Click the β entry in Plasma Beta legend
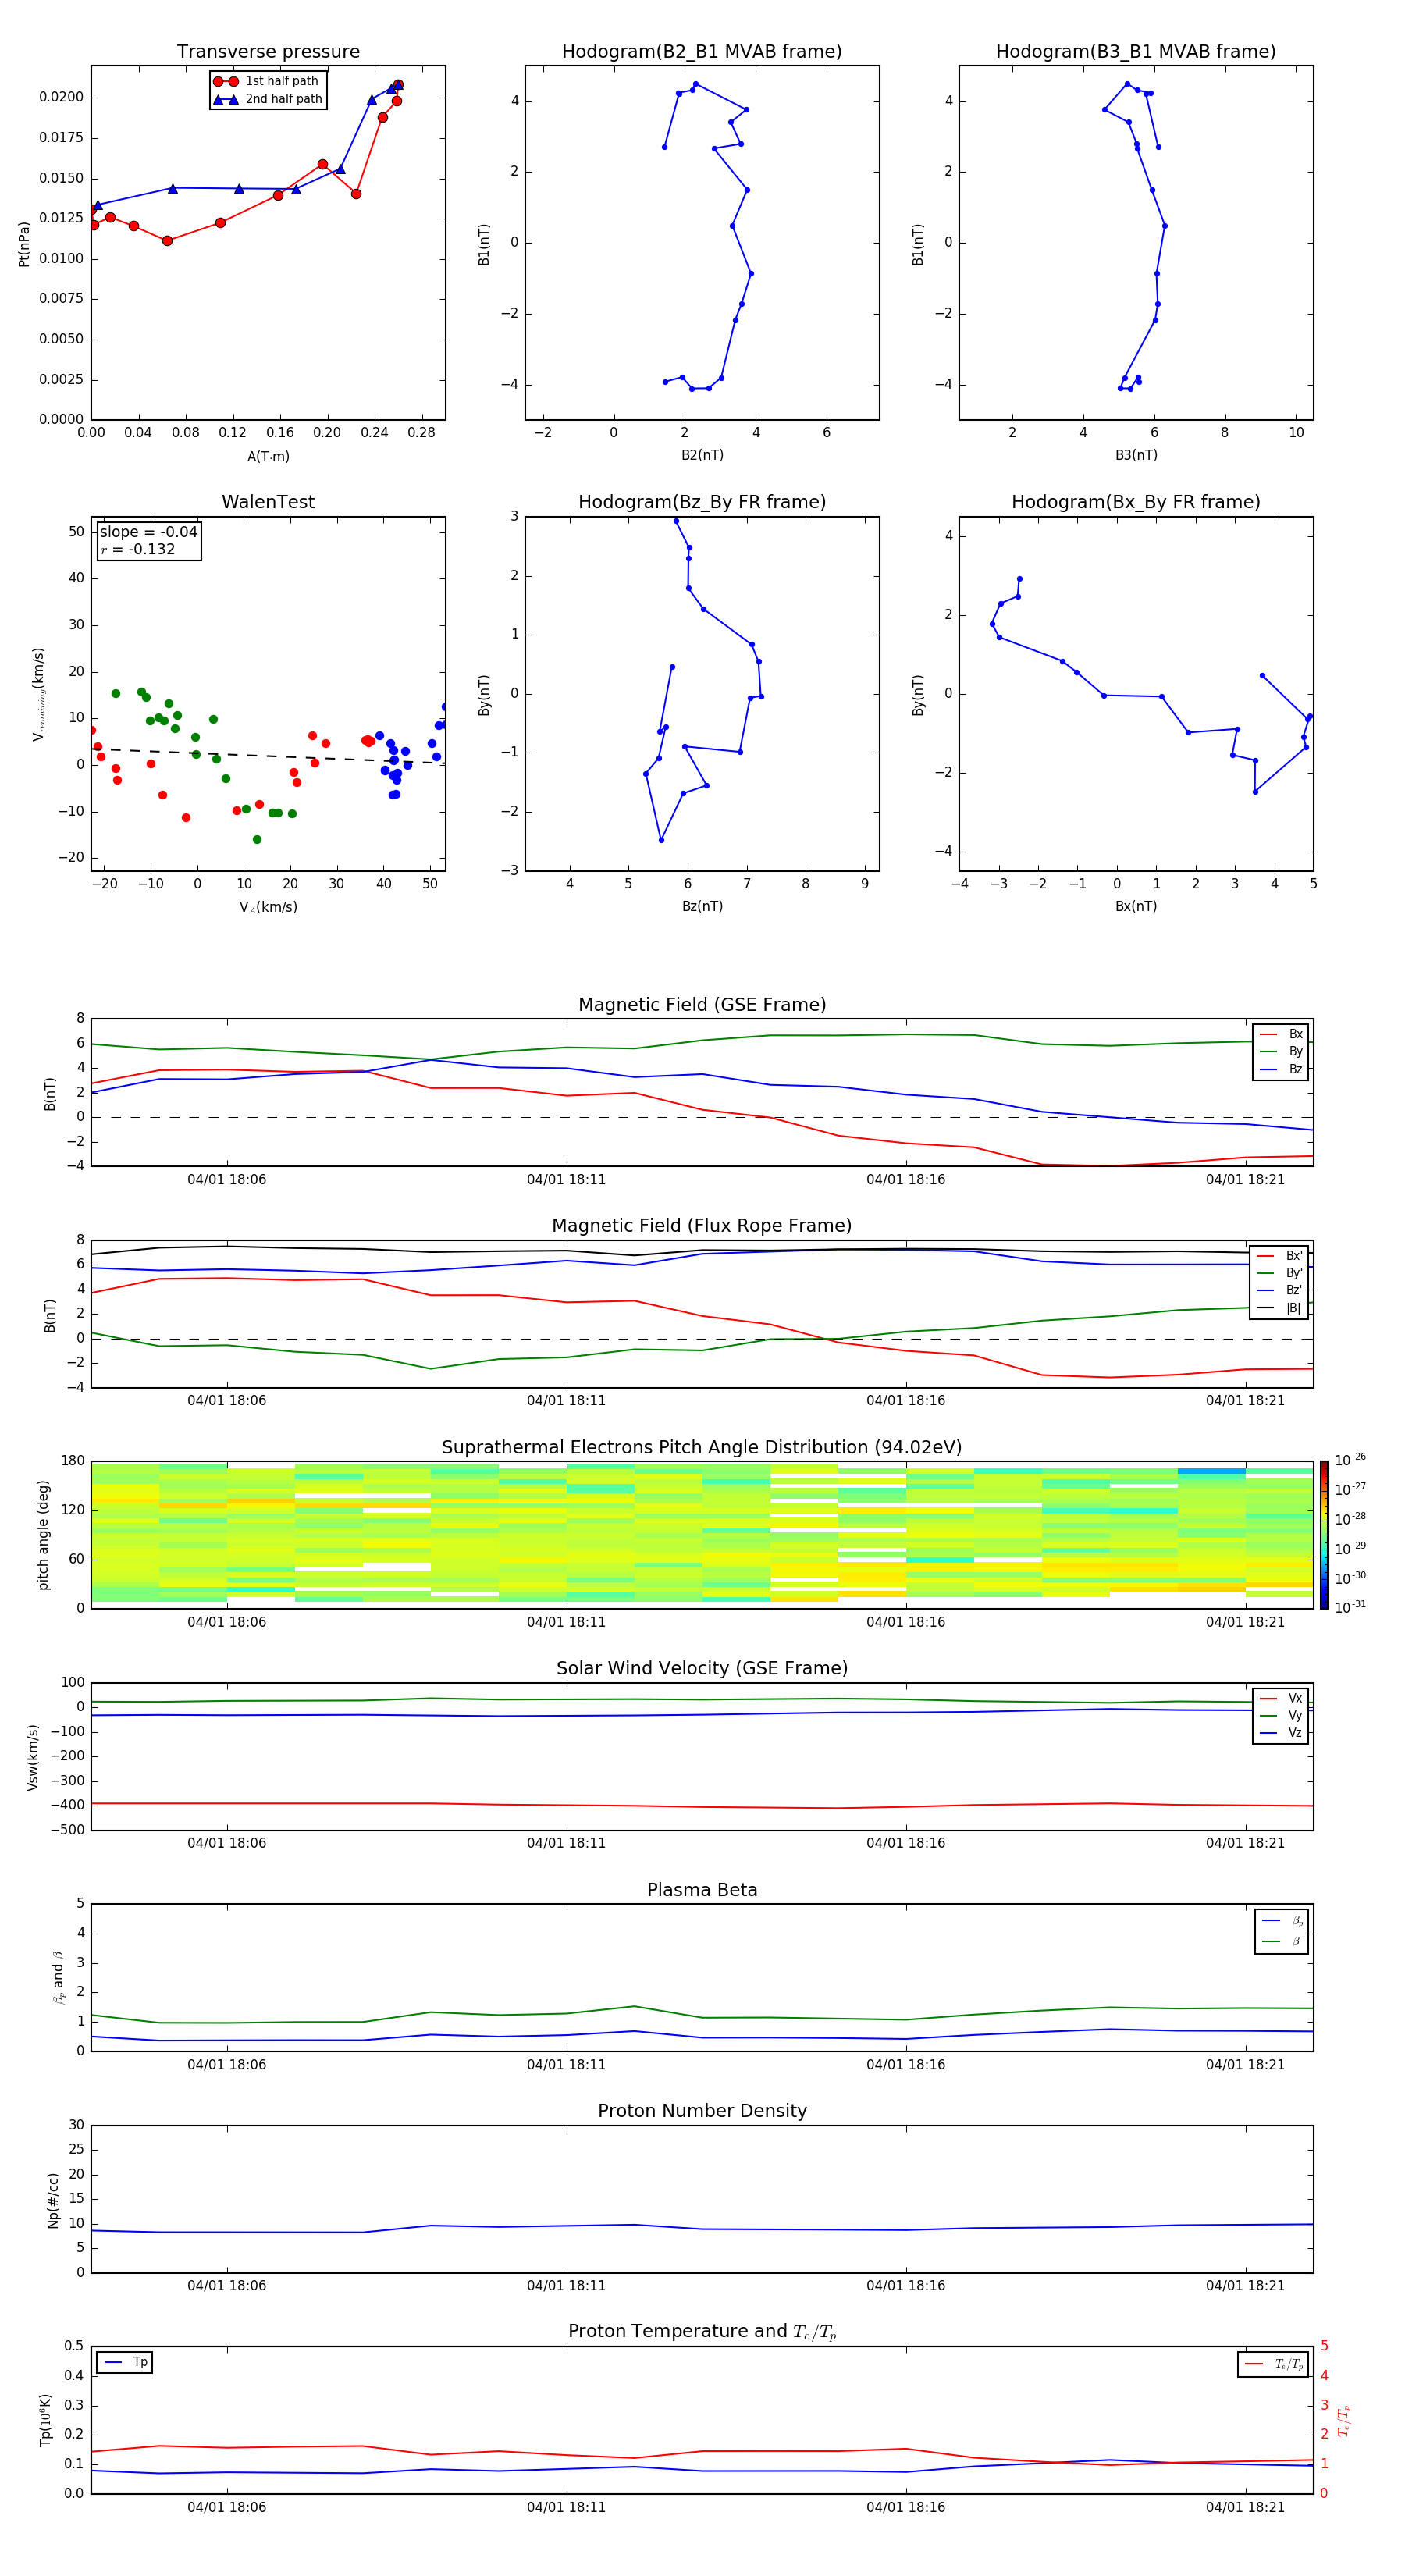 click(1282, 1942)
